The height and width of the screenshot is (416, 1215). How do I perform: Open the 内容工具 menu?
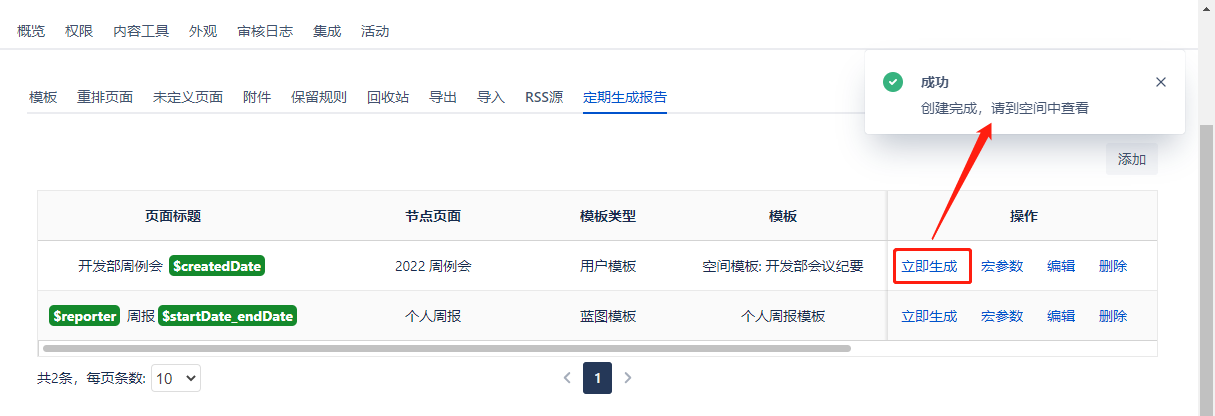tap(141, 31)
